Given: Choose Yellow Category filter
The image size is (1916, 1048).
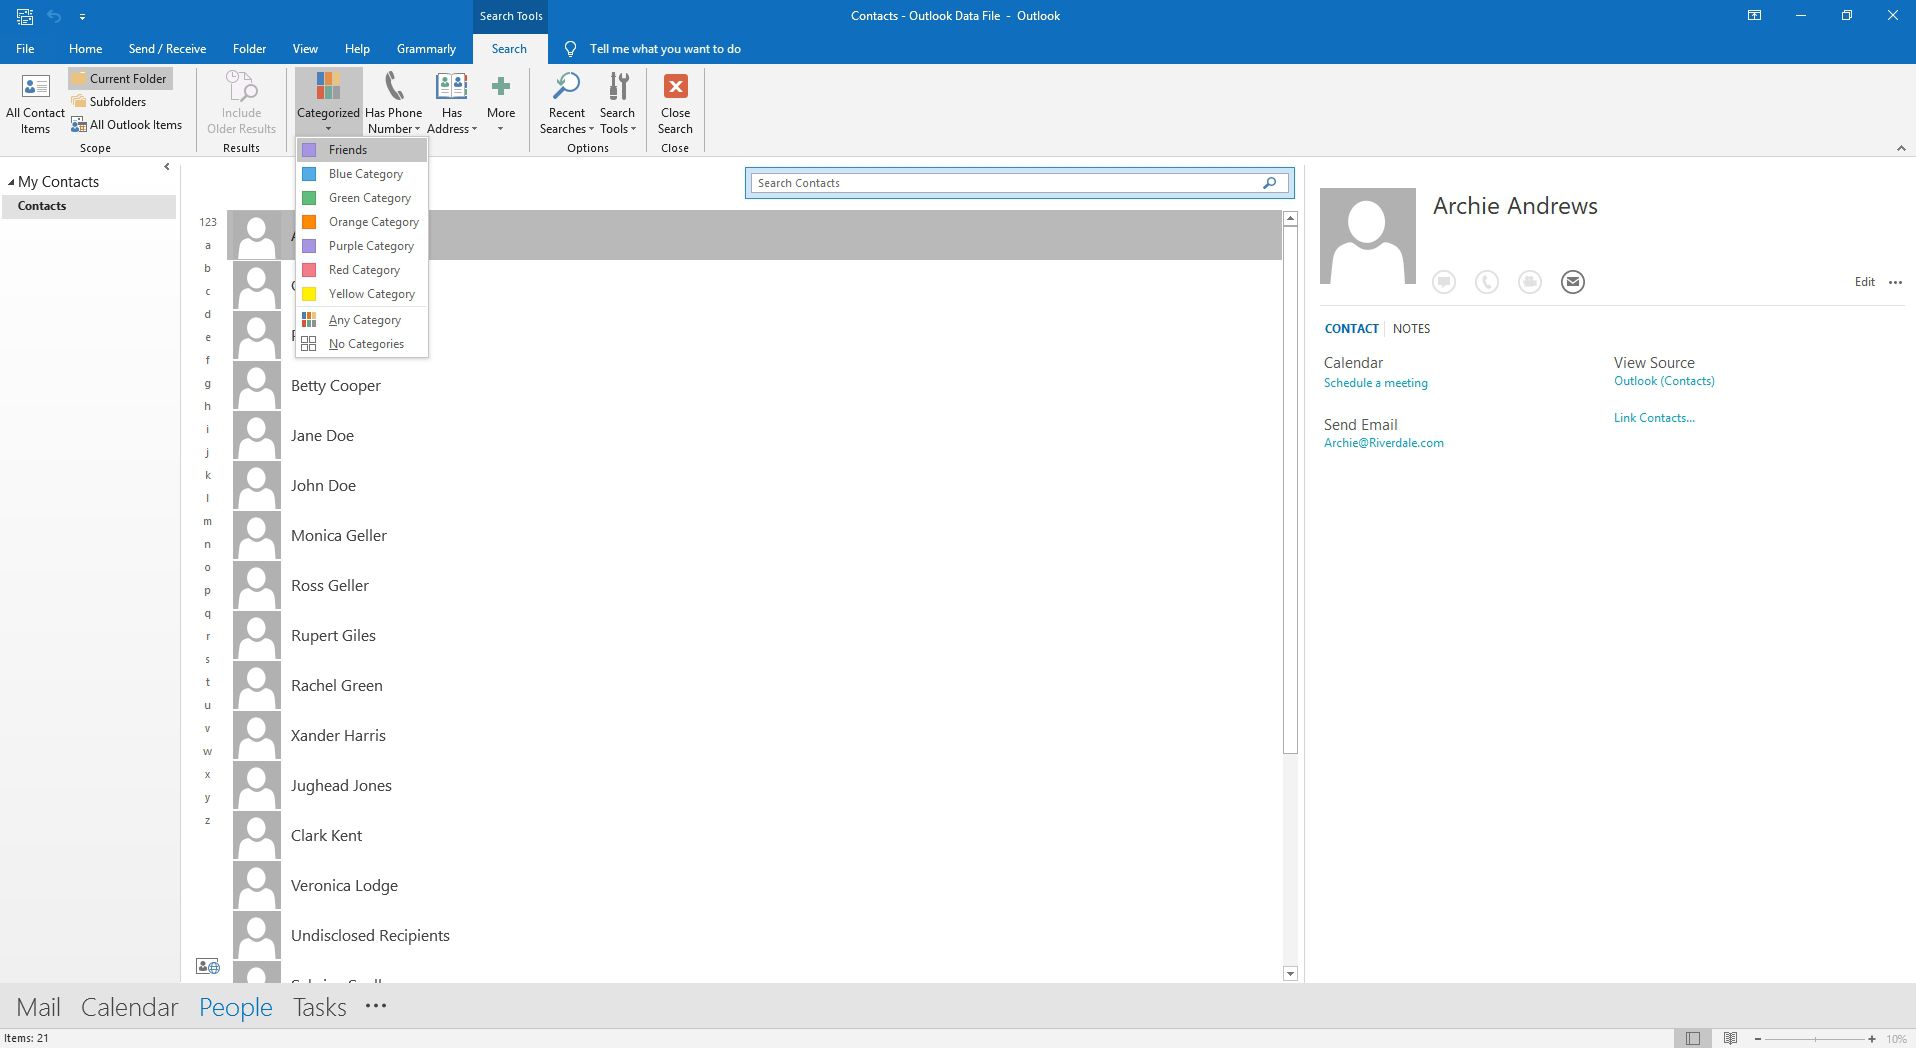Looking at the screenshot, I should [362, 294].
